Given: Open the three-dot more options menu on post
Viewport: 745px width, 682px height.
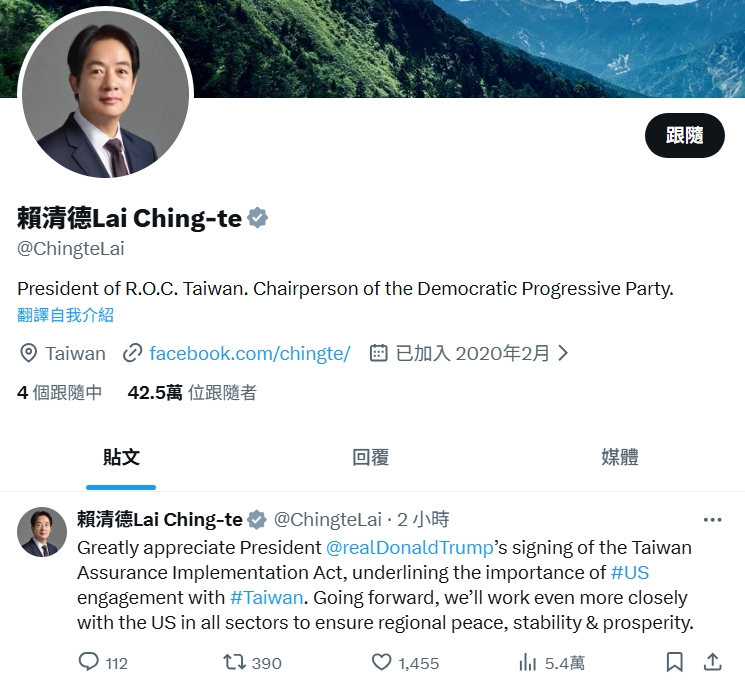Looking at the screenshot, I should tap(713, 520).
